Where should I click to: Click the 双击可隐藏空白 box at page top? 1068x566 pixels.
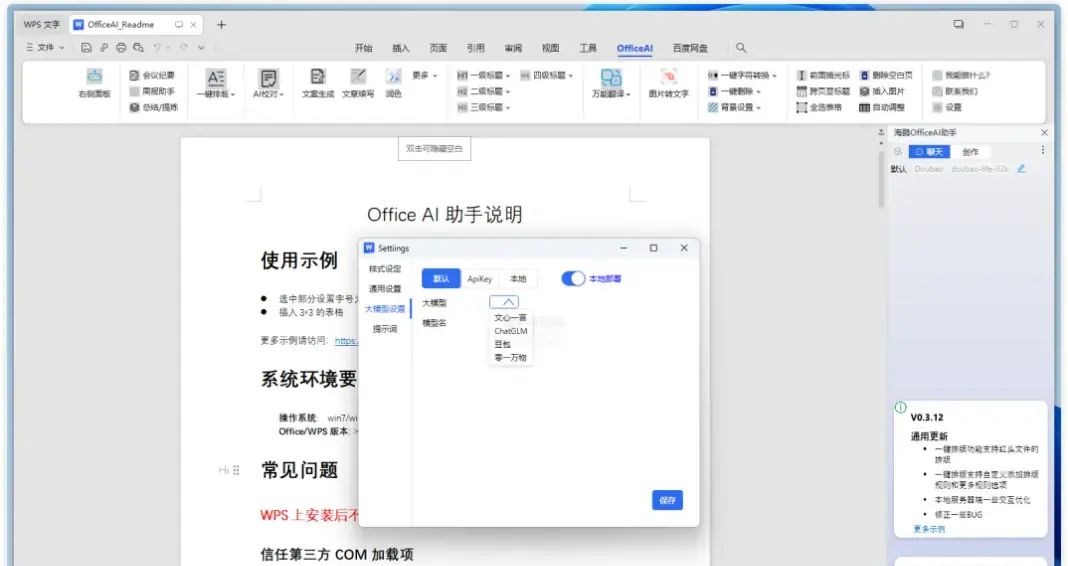(x=435, y=148)
